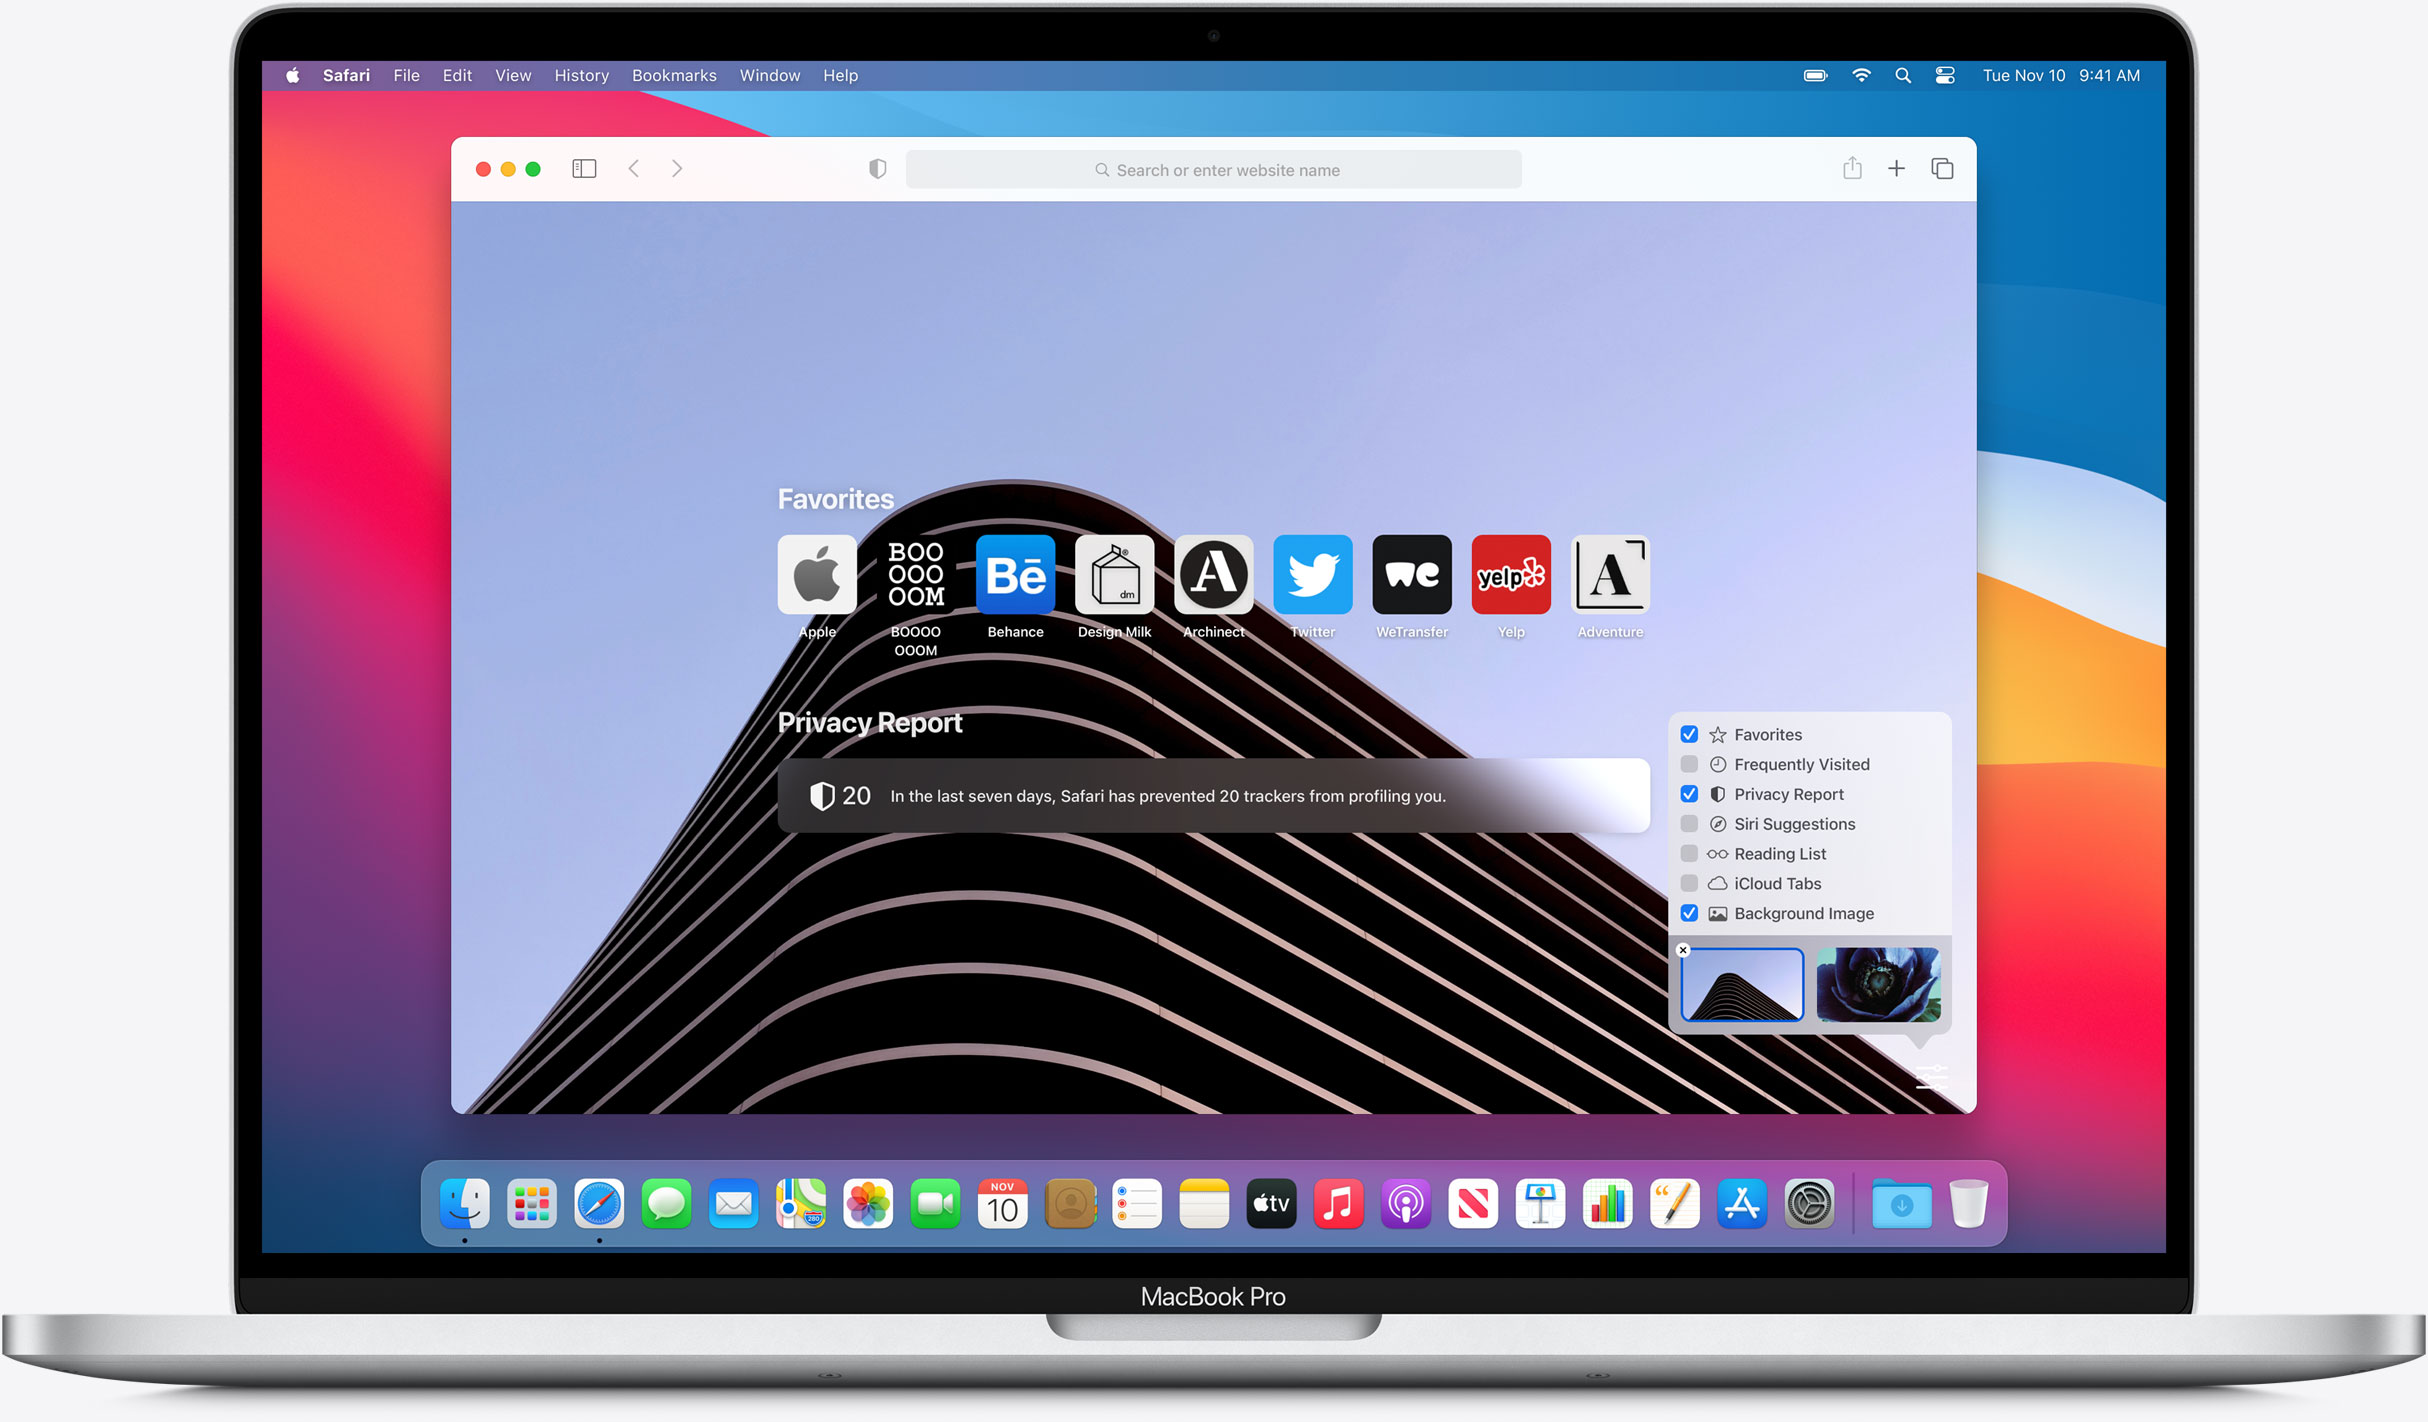Expand Reading List section toggle
This screenshot has height=1422, width=2428.
1690,852
